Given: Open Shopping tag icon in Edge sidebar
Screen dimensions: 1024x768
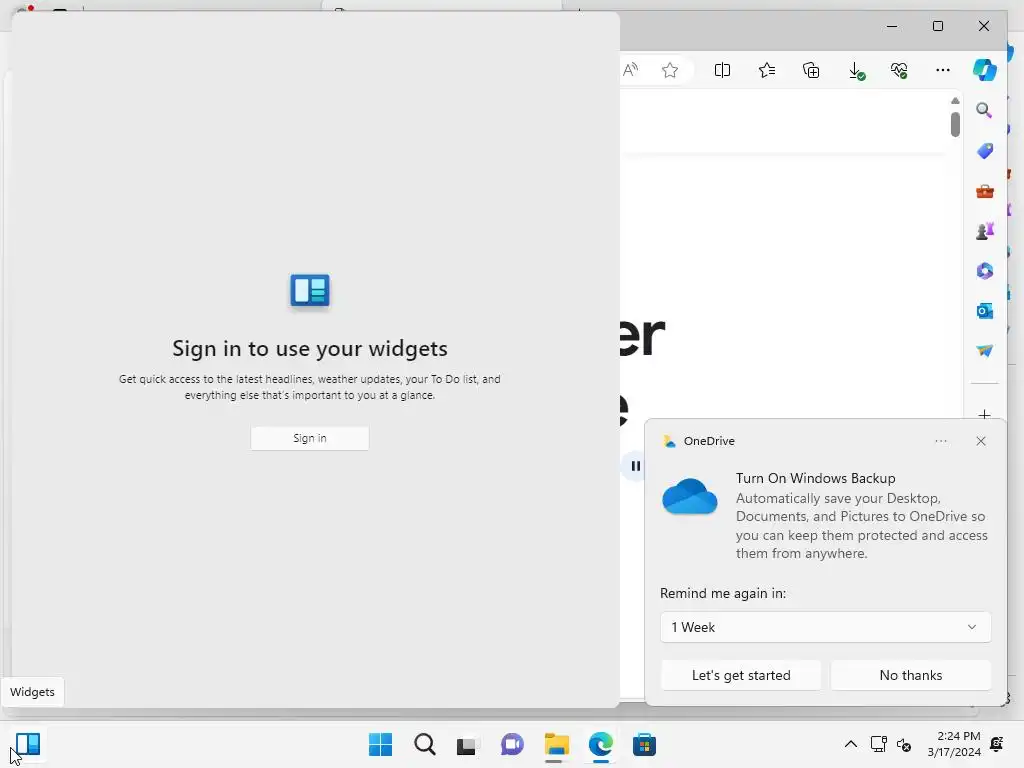Looking at the screenshot, I should click(x=984, y=151).
